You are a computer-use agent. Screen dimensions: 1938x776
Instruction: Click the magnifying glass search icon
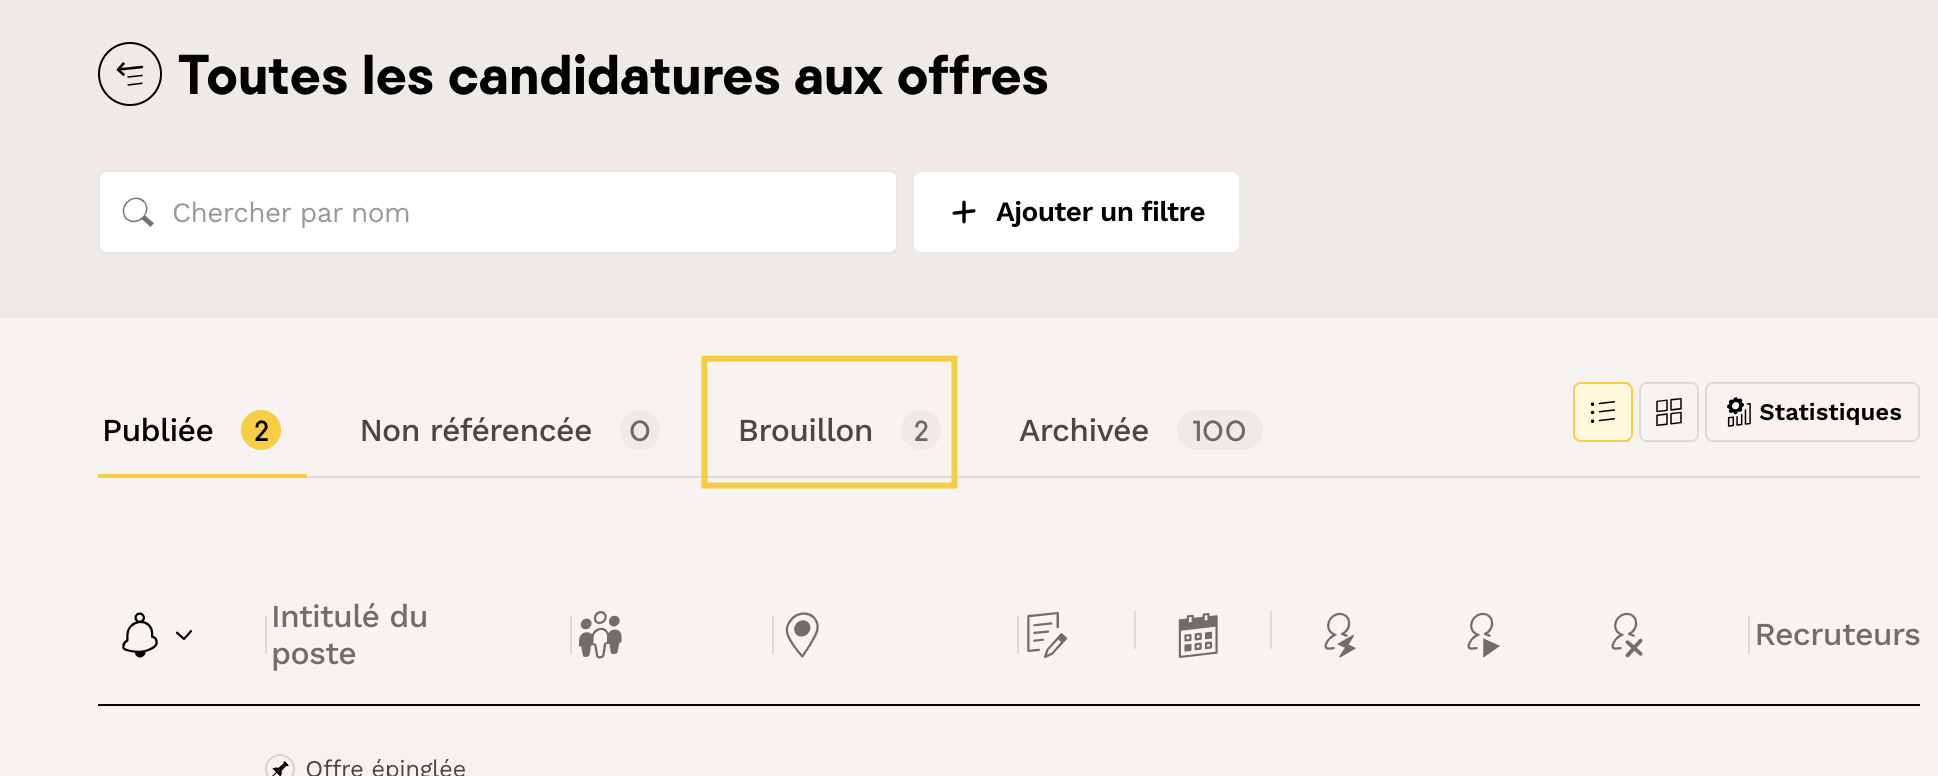point(138,212)
